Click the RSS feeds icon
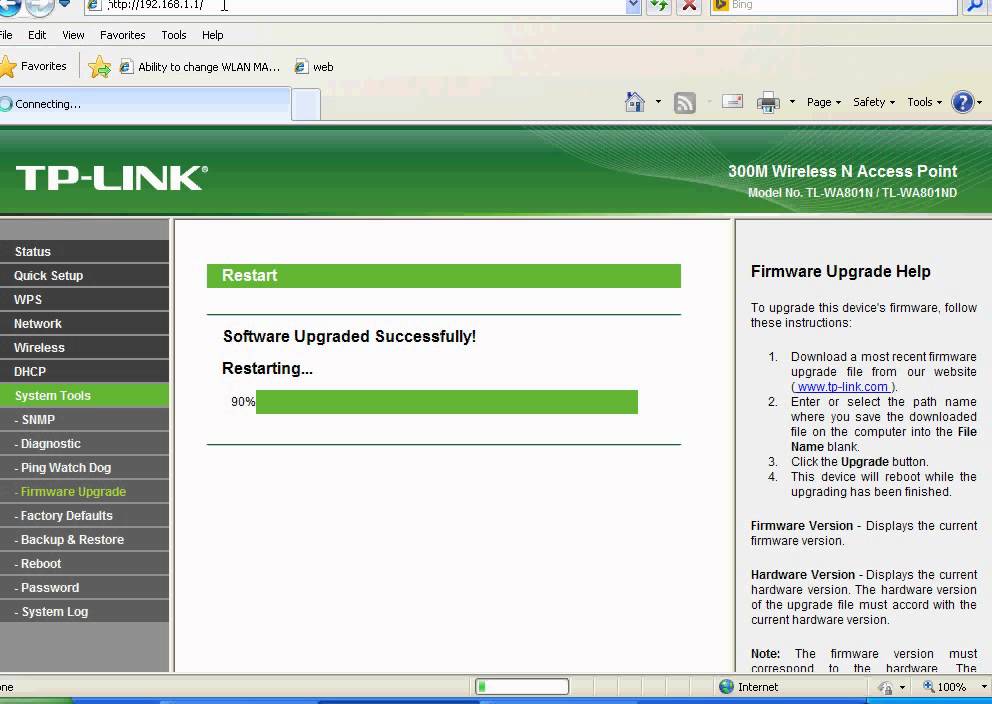The height and width of the screenshot is (704, 992). pyautogui.click(x=685, y=102)
